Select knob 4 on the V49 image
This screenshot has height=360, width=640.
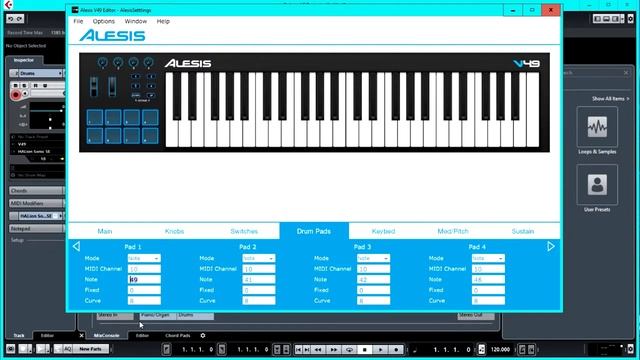coord(149,62)
